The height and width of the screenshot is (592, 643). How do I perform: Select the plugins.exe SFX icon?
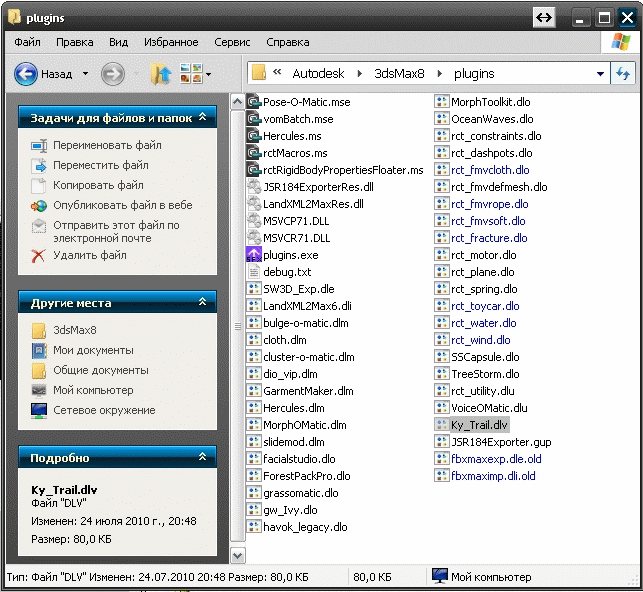point(254,255)
